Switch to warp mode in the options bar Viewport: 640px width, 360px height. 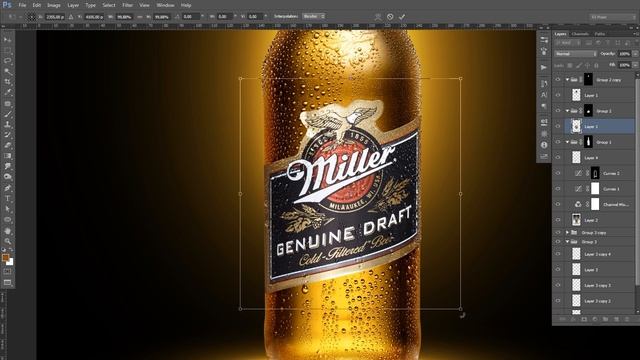(378, 17)
